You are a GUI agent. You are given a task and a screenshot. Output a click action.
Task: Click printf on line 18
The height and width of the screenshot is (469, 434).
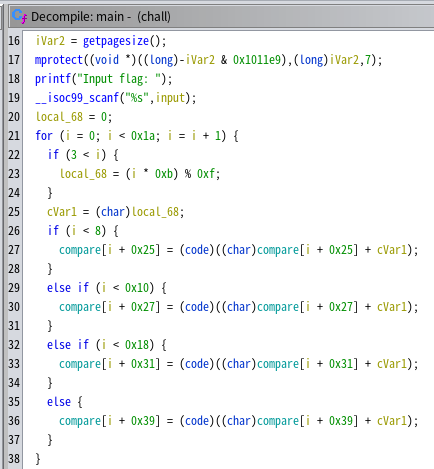point(53,79)
